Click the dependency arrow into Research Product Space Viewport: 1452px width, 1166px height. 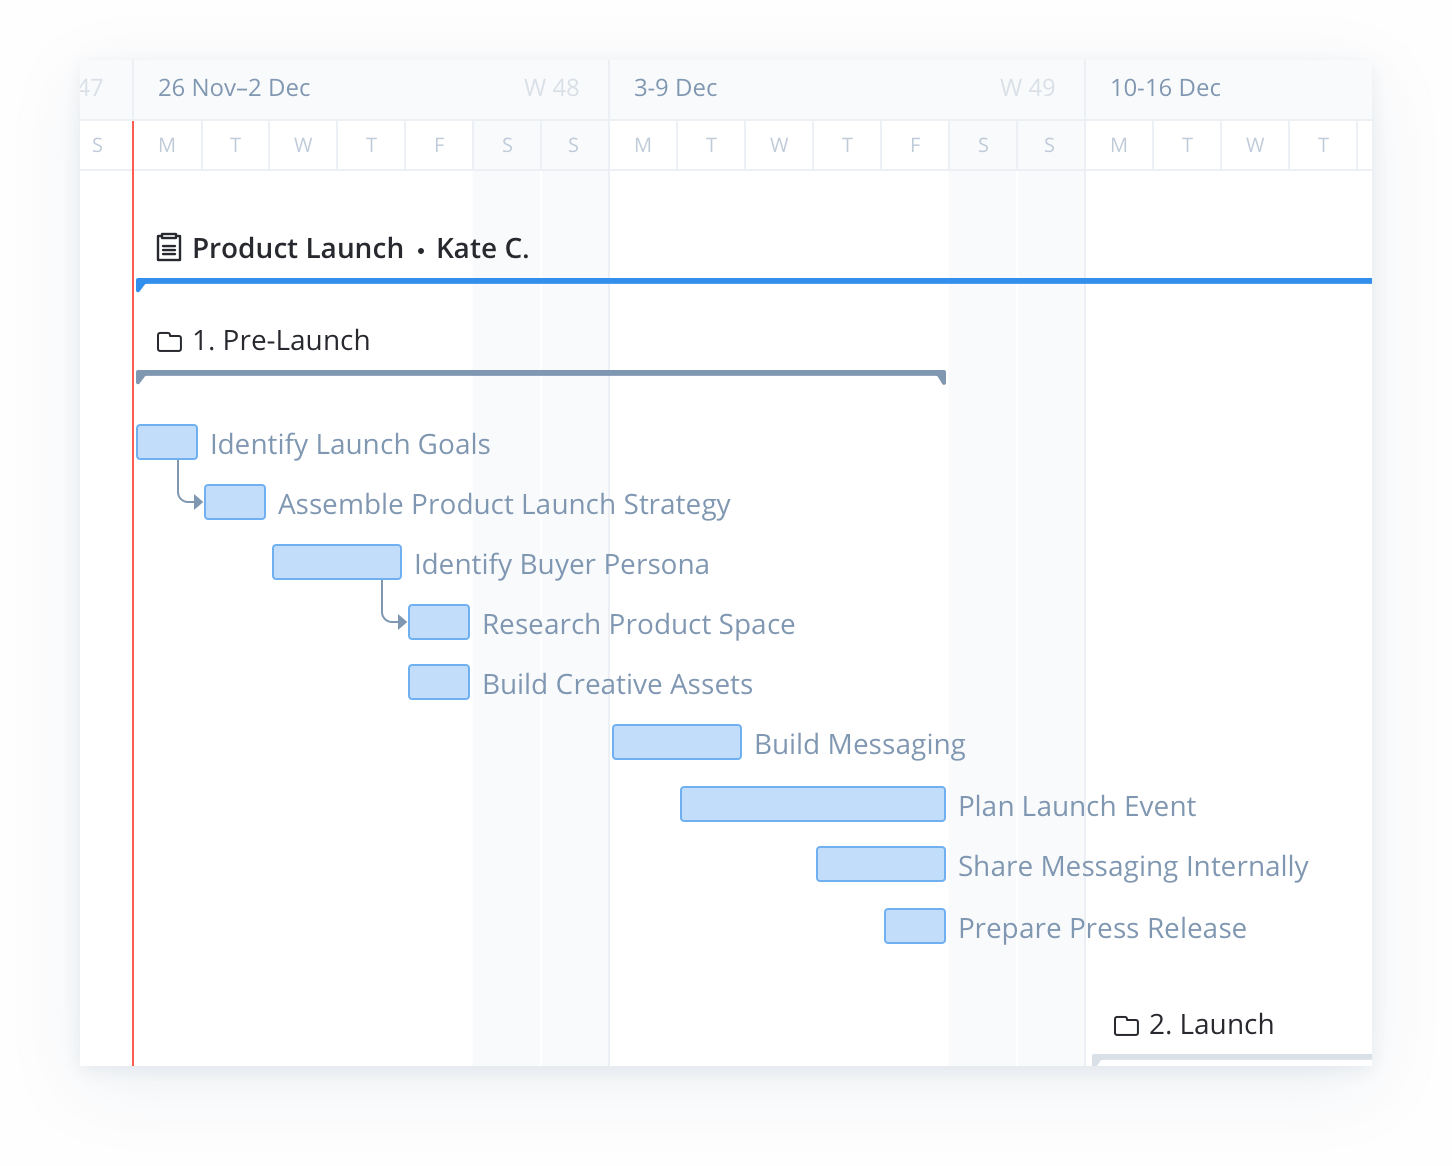[x=393, y=604]
